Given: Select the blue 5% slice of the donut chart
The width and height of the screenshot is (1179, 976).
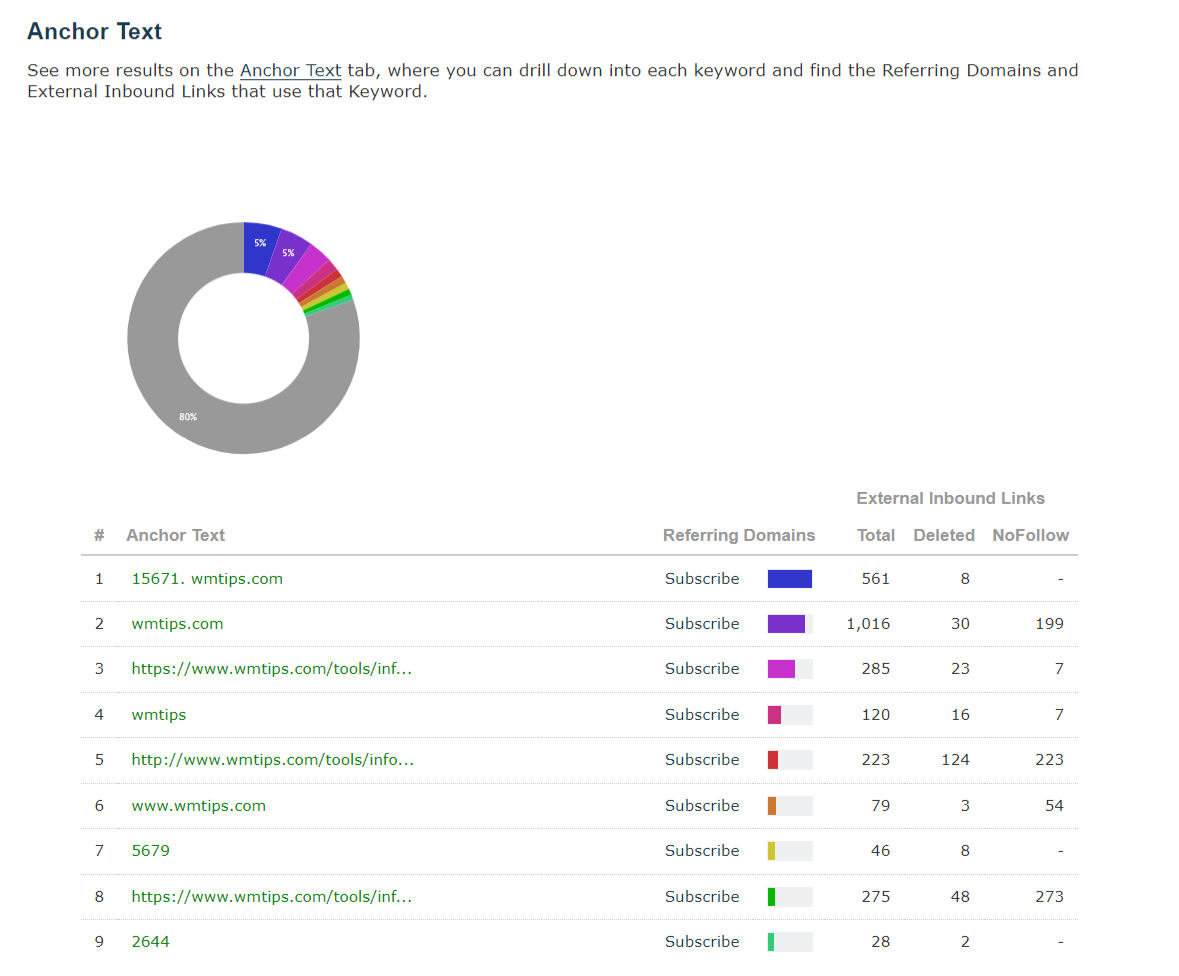Looking at the screenshot, I should 259,242.
